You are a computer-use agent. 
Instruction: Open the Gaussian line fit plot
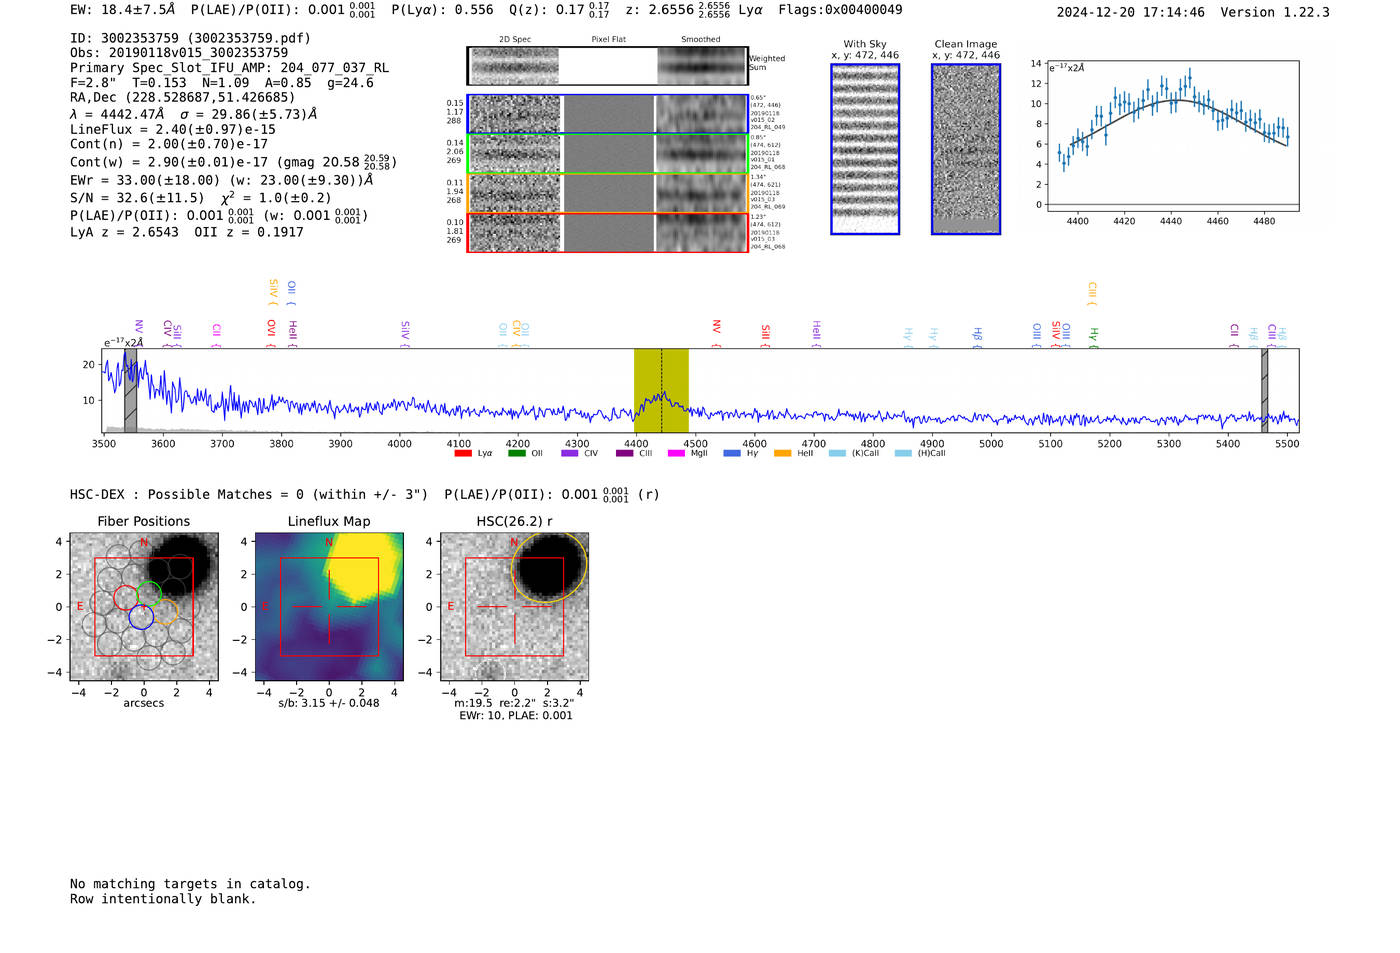click(1173, 136)
